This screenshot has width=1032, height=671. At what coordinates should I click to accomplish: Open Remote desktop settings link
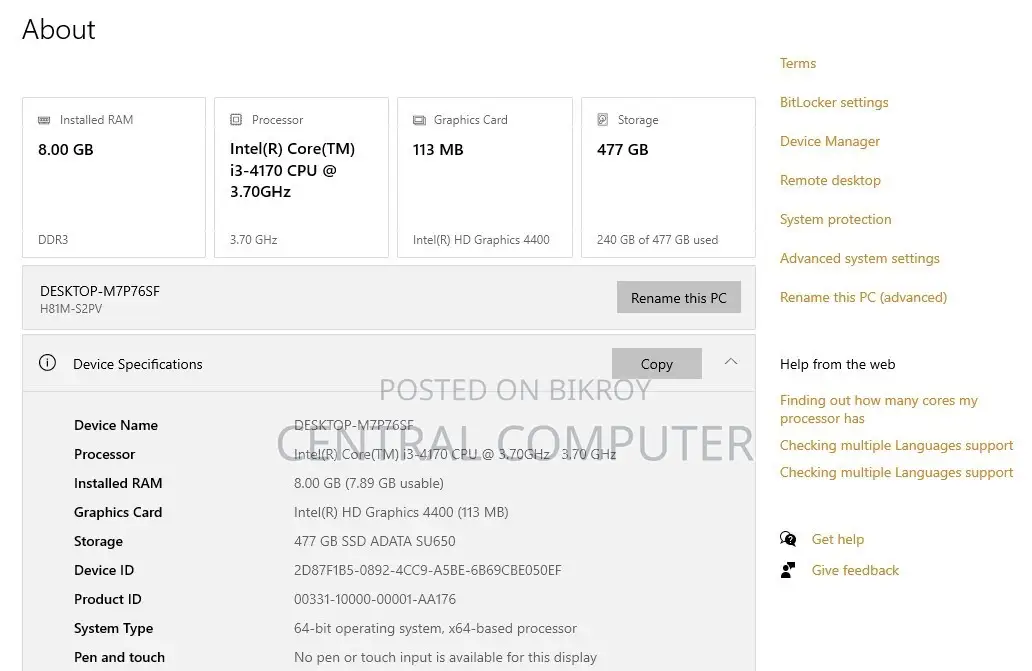click(830, 180)
